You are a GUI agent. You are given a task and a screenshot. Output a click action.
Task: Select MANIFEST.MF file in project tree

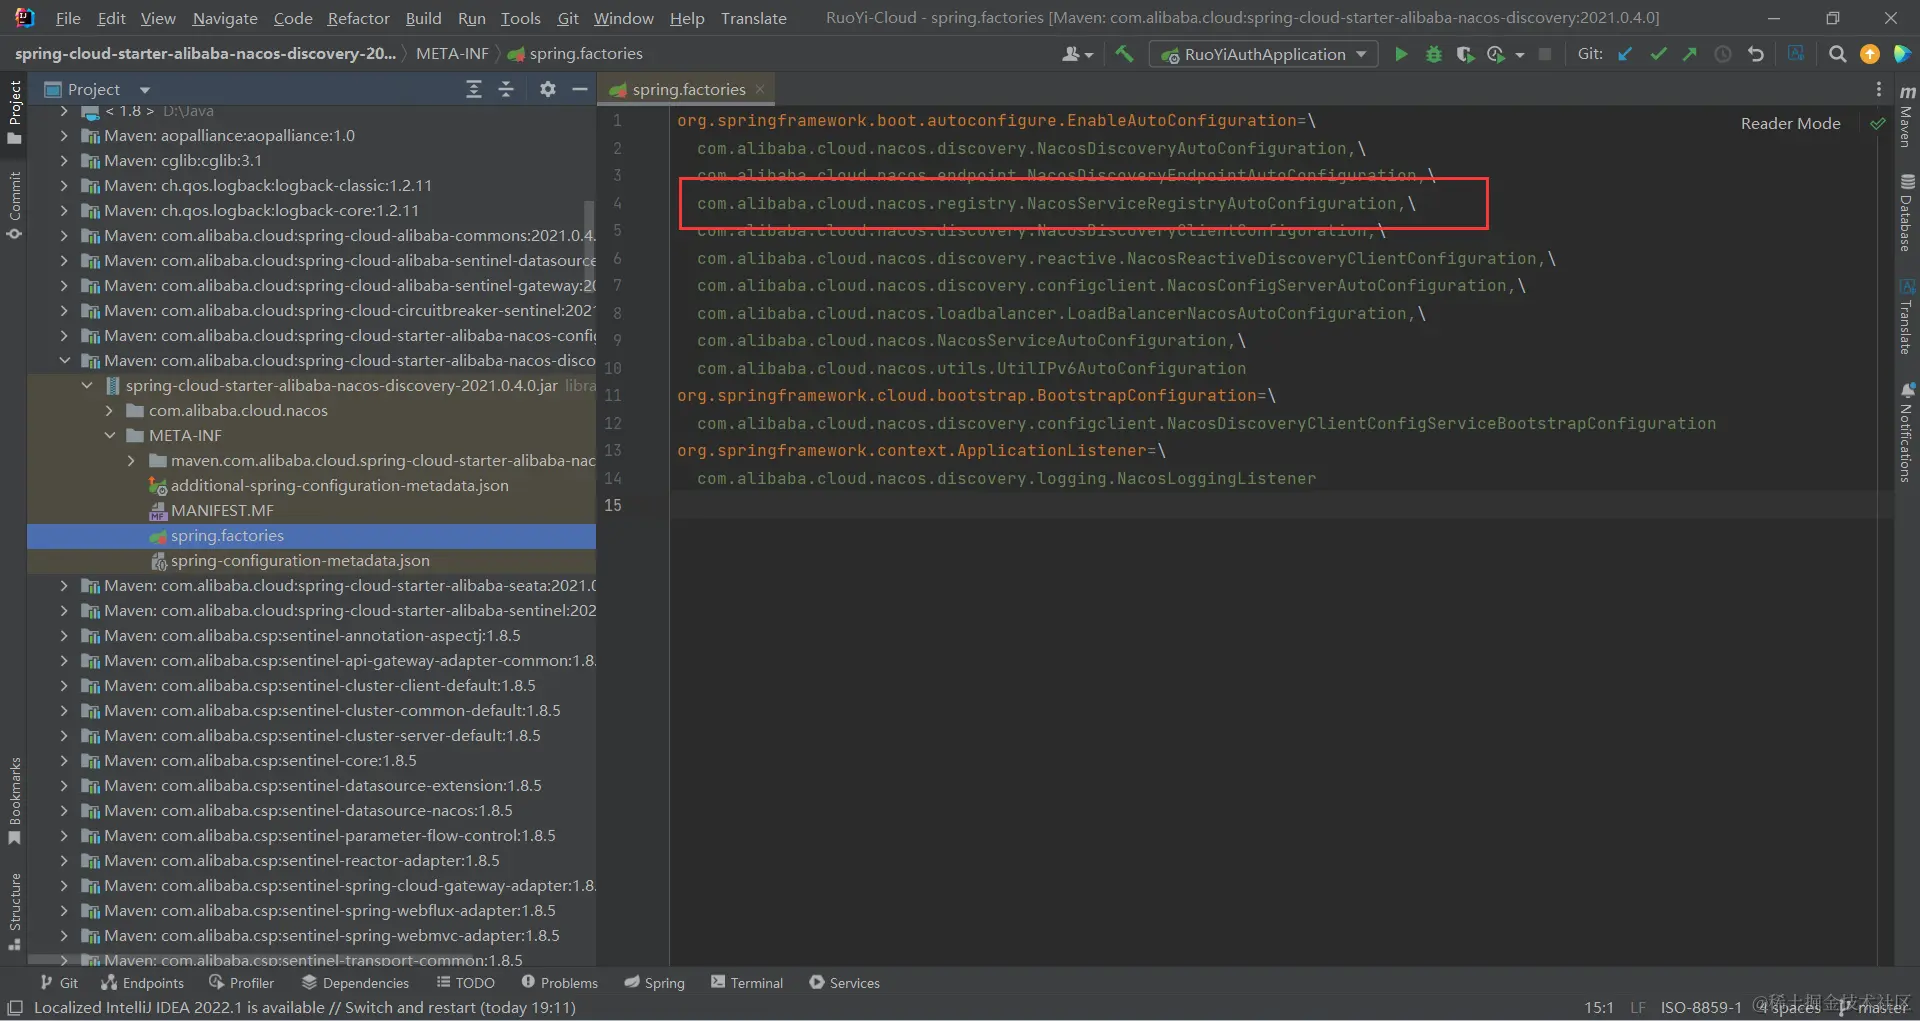click(x=222, y=511)
